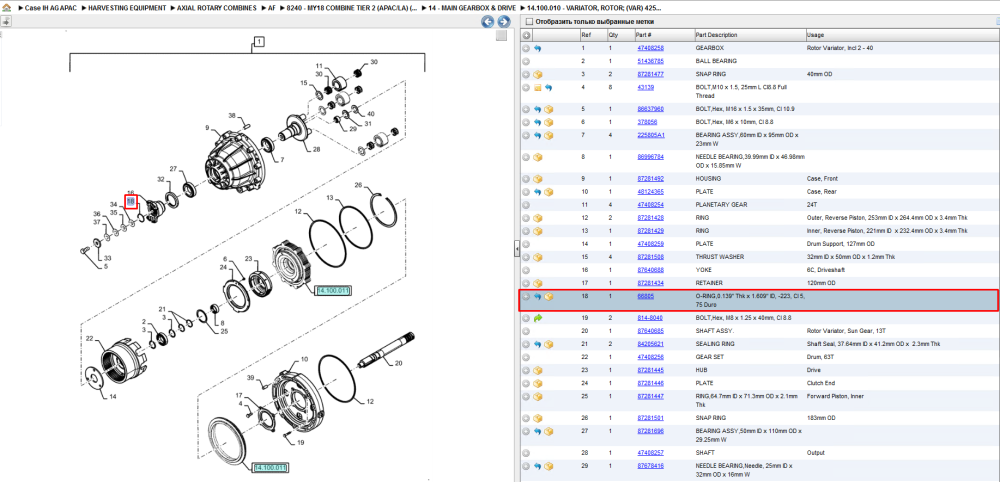Open part number 43139 link
The width and height of the screenshot is (1000, 482).
[x=645, y=87]
